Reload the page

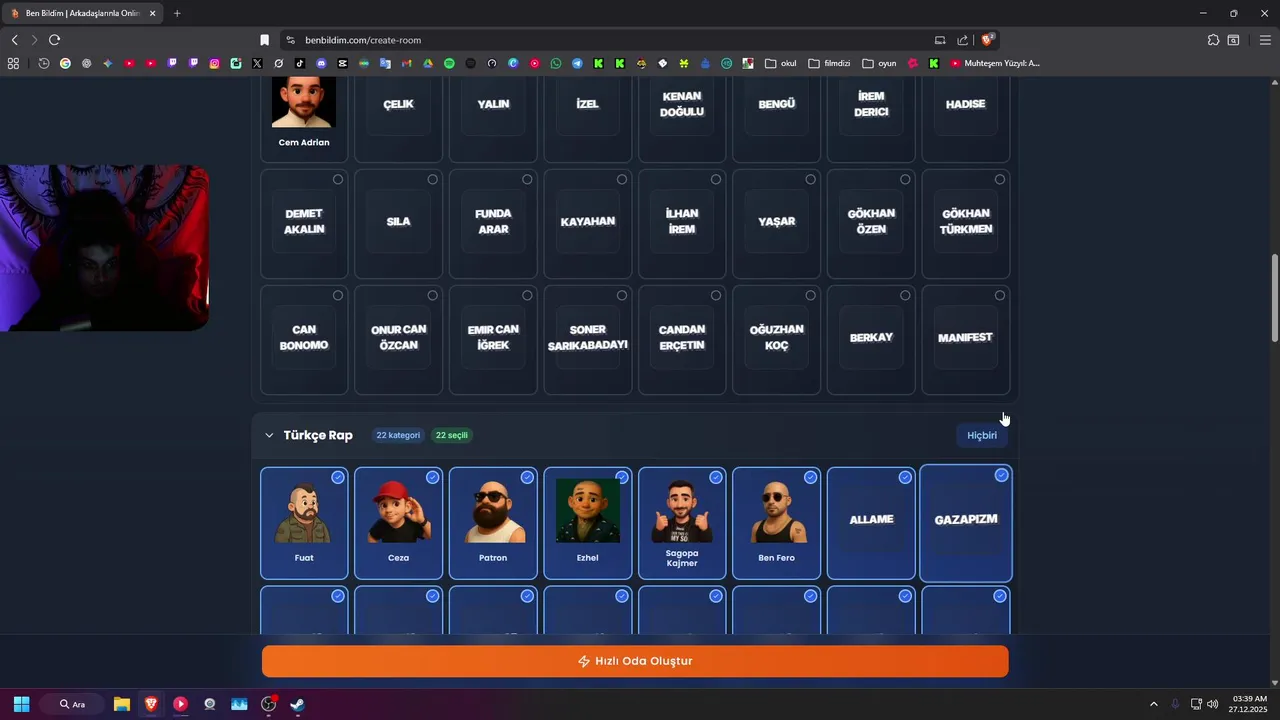coord(54,40)
